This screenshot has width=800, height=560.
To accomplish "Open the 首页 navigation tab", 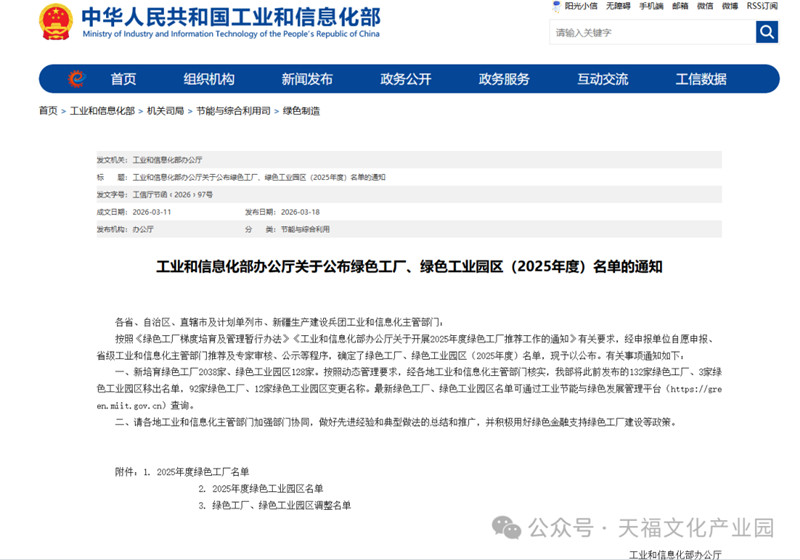I will point(123,79).
